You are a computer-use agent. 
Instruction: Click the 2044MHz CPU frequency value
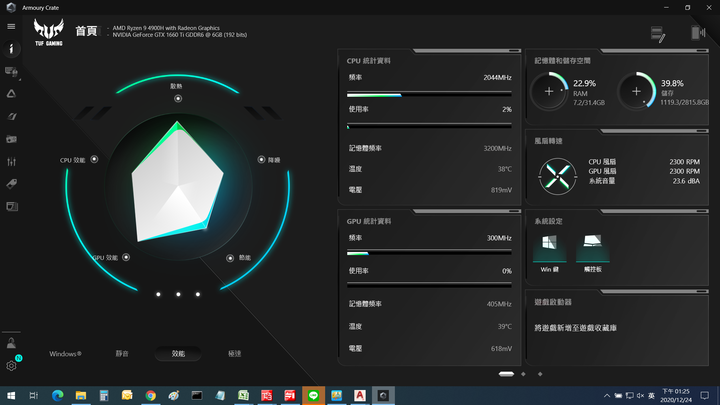[497, 78]
